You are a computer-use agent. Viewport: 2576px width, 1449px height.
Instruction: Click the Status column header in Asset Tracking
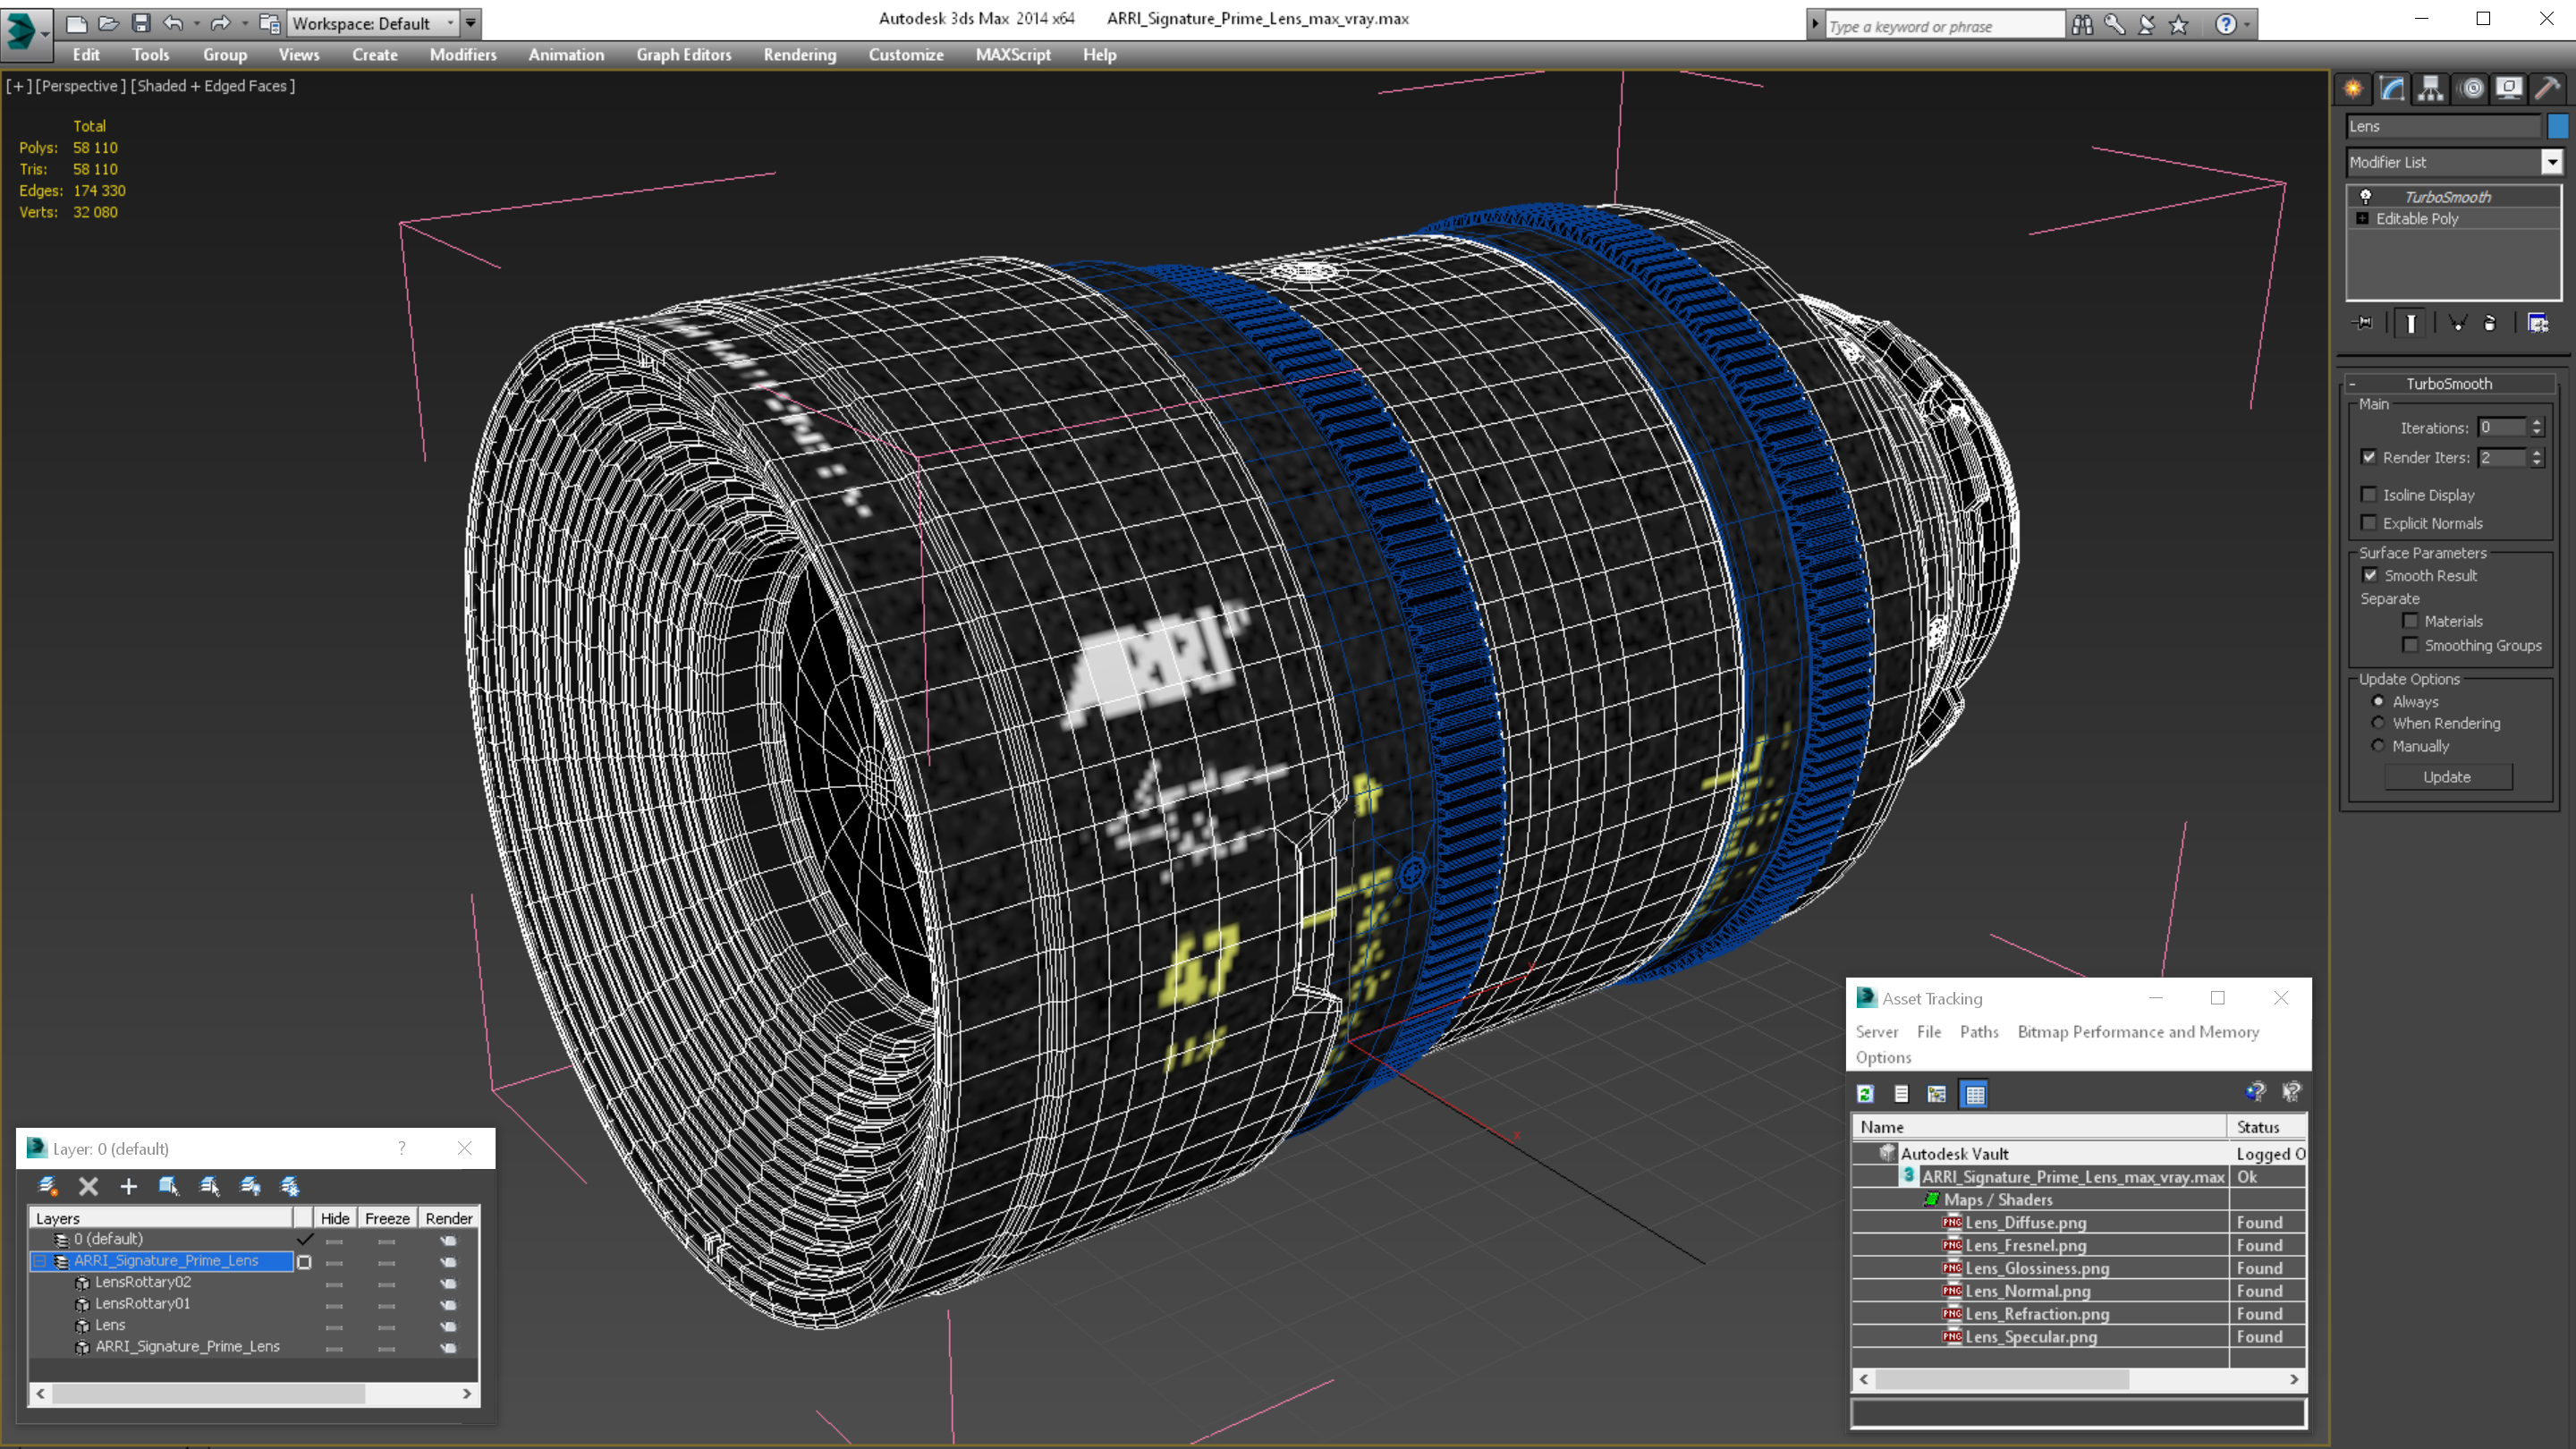(x=2265, y=1127)
